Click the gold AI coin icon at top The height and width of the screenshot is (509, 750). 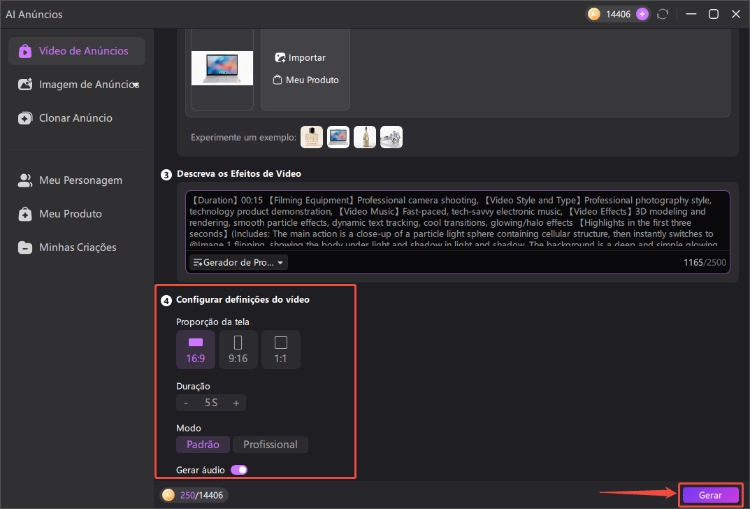pos(594,14)
